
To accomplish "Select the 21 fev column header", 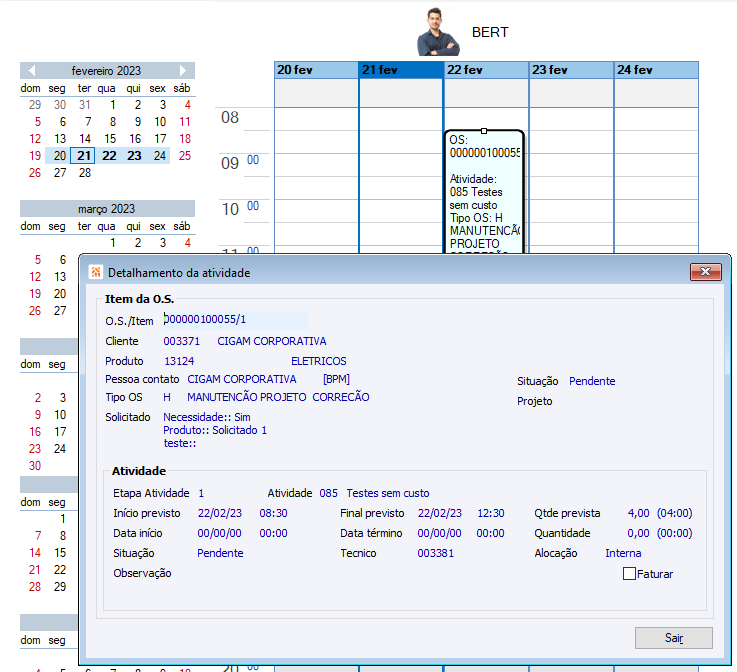I will (401, 70).
